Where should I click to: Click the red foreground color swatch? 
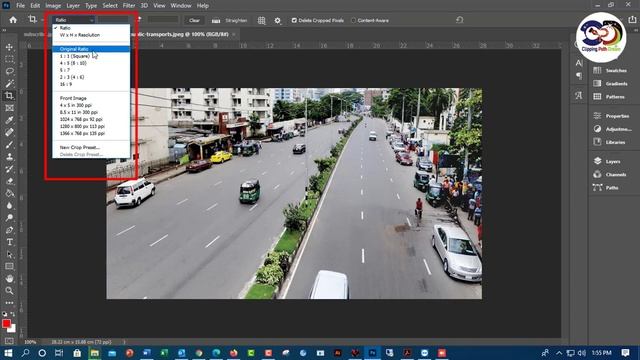coord(6,324)
